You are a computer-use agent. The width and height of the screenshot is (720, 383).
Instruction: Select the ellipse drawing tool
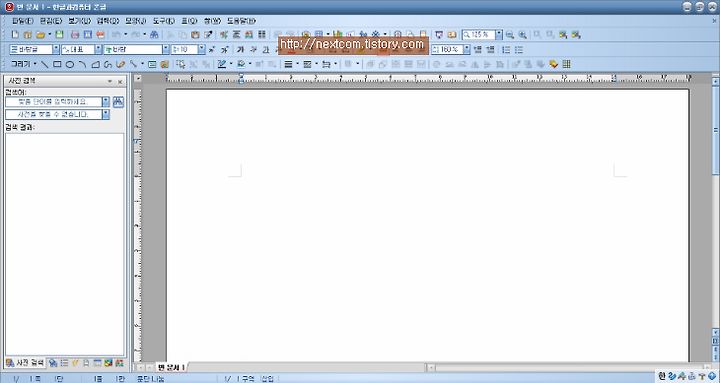pyautogui.click(x=70, y=64)
